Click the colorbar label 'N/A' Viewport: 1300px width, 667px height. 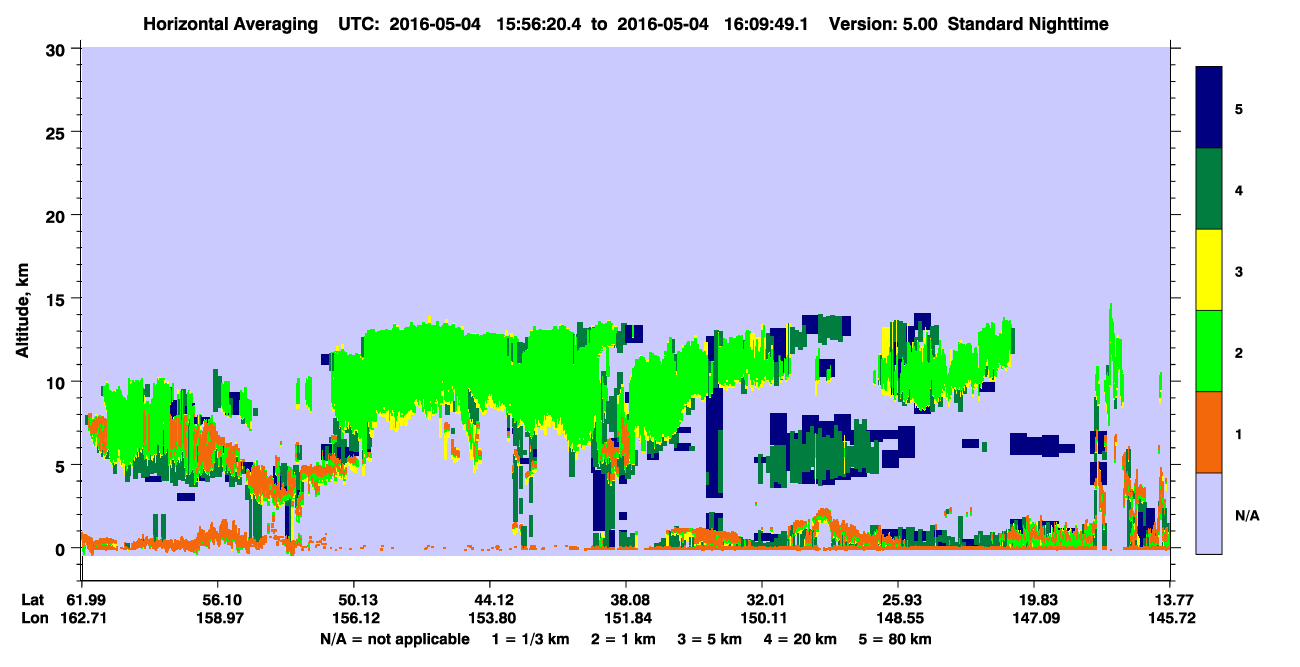(1246, 515)
